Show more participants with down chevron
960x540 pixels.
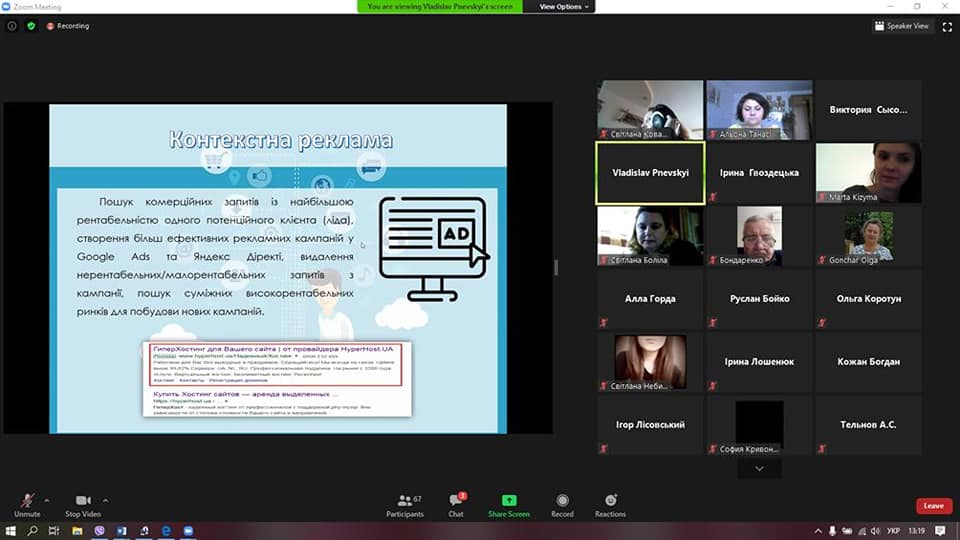[x=760, y=468]
